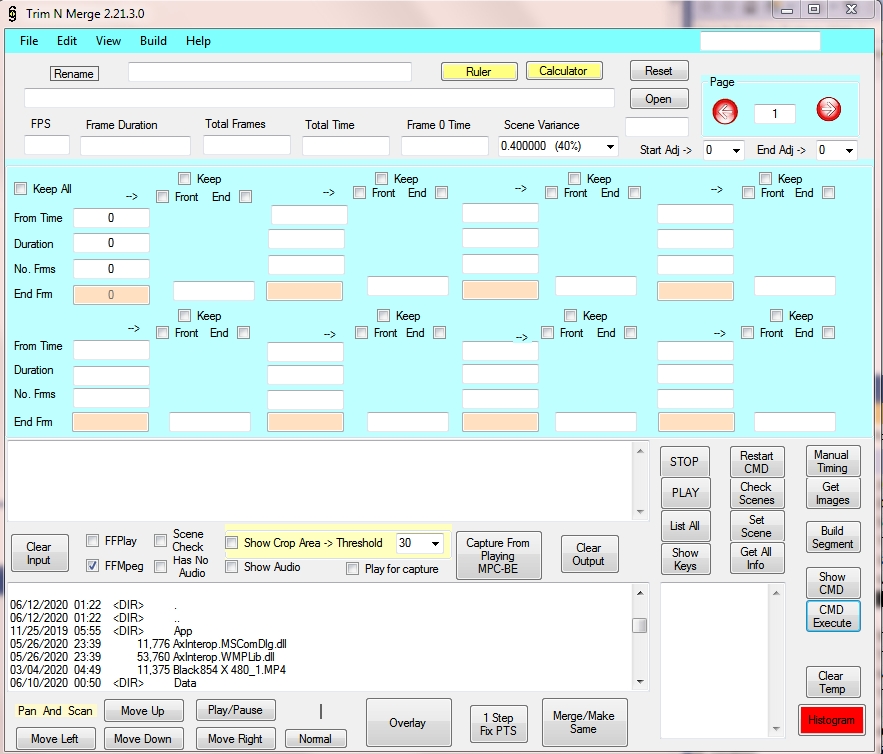The height and width of the screenshot is (754, 883).
Task: Click the Merge/Make Same button
Action: click(583, 722)
